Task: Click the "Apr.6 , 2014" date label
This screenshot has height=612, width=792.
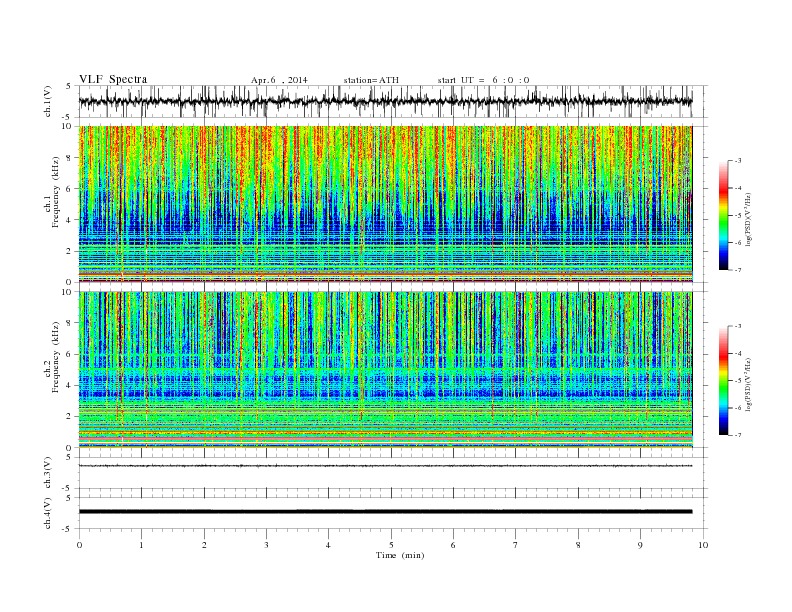Action: [x=279, y=80]
